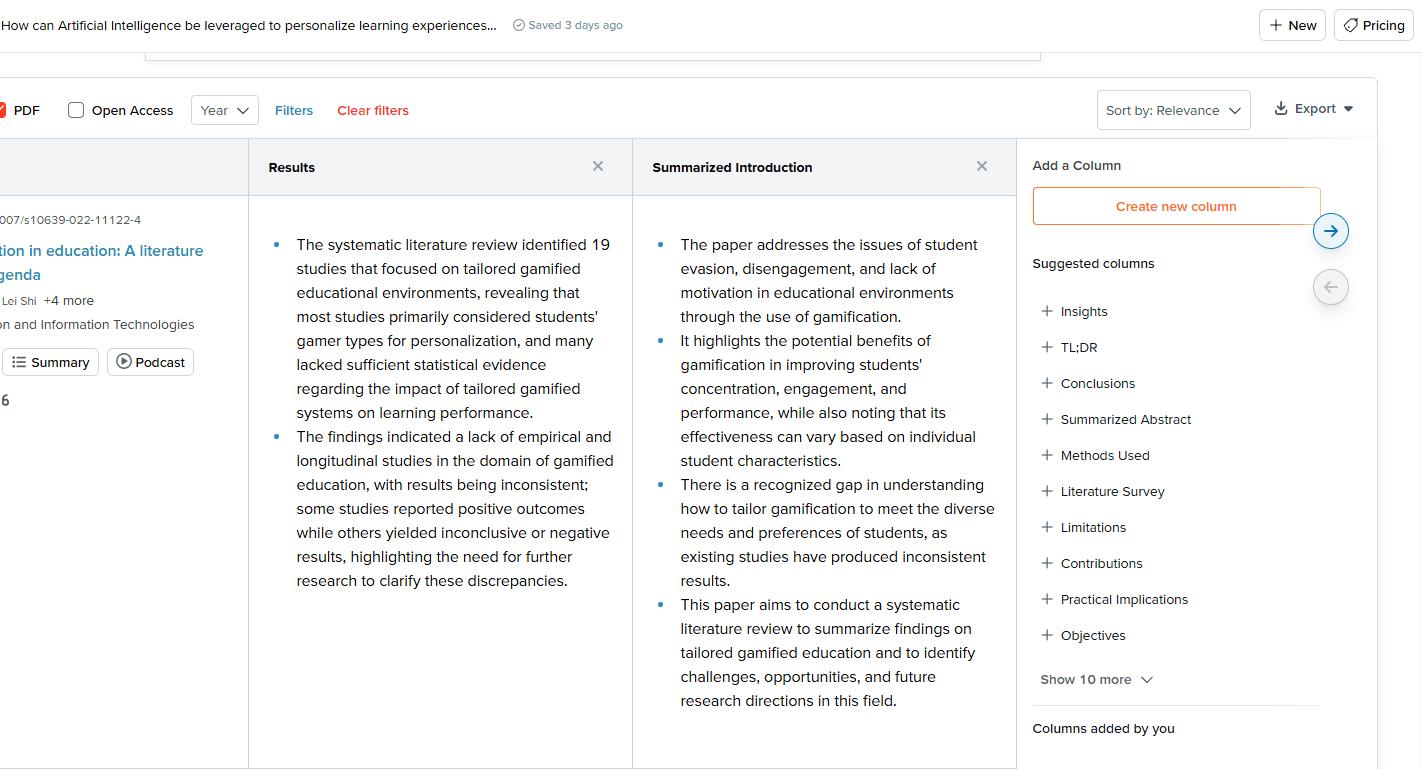Click the Pricing button
The height and width of the screenshot is (769, 1422).
pos(1373,25)
